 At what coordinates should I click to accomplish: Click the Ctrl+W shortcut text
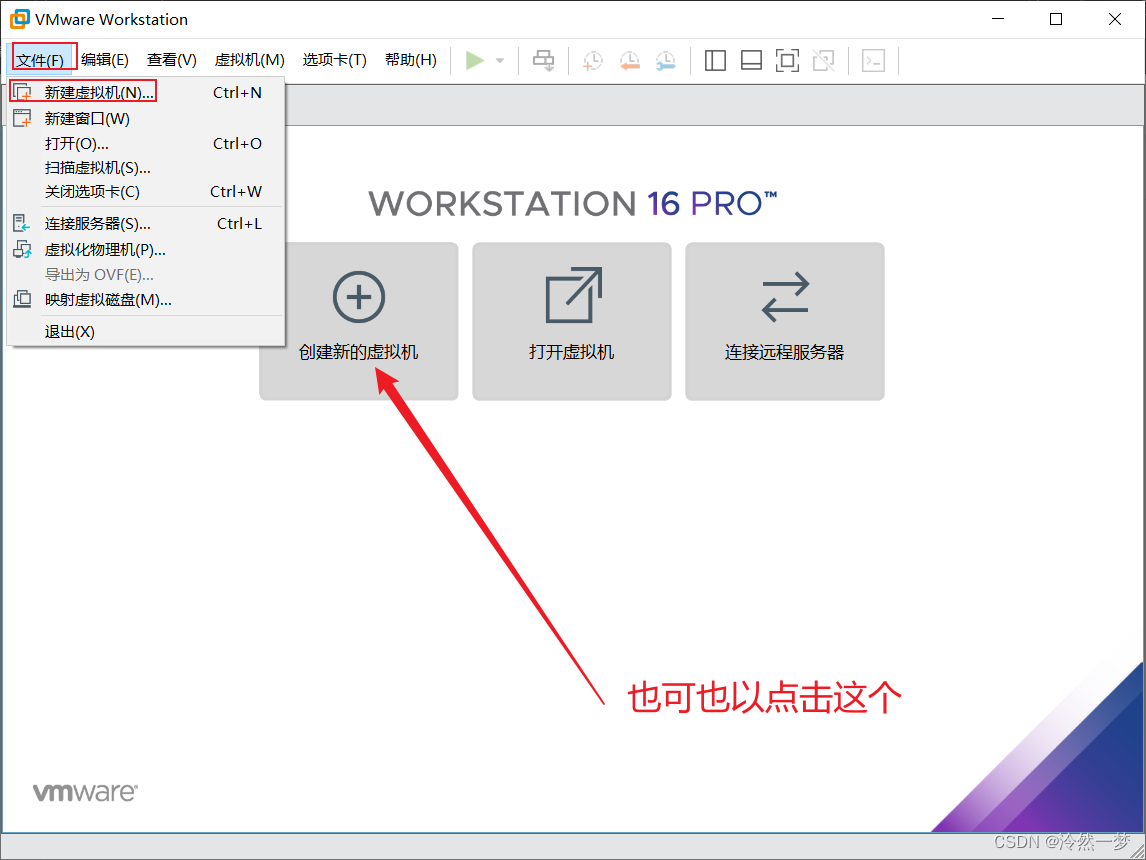(x=236, y=191)
